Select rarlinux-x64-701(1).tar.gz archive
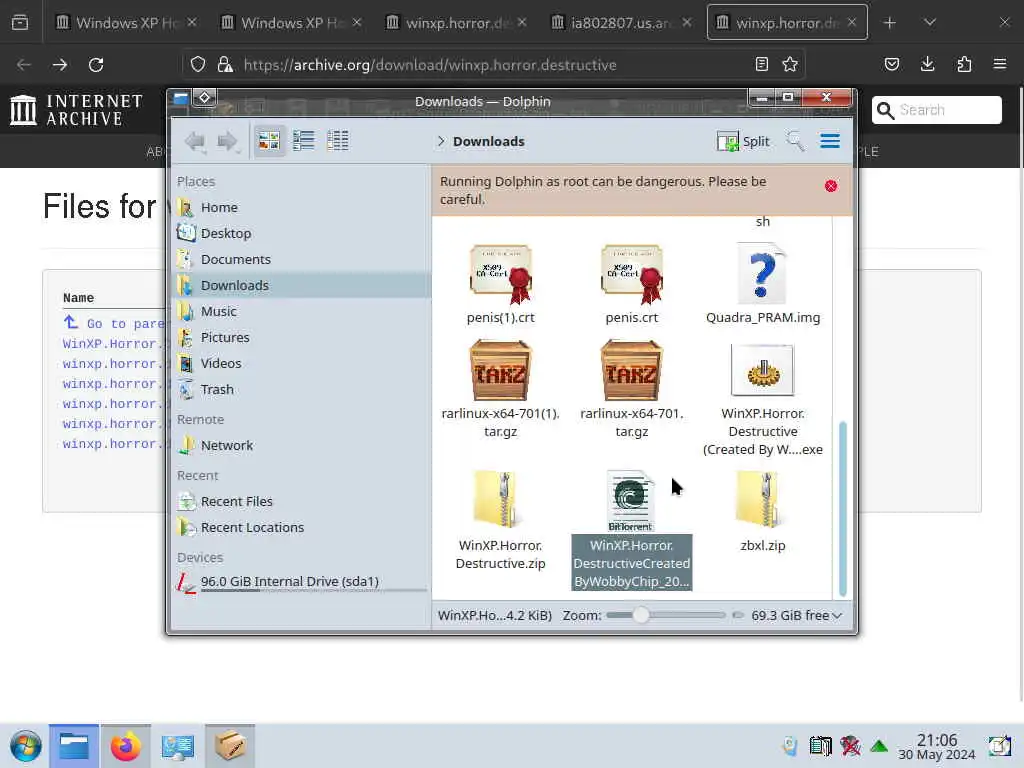1024x768 pixels. pyautogui.click(x=500, y=389)
